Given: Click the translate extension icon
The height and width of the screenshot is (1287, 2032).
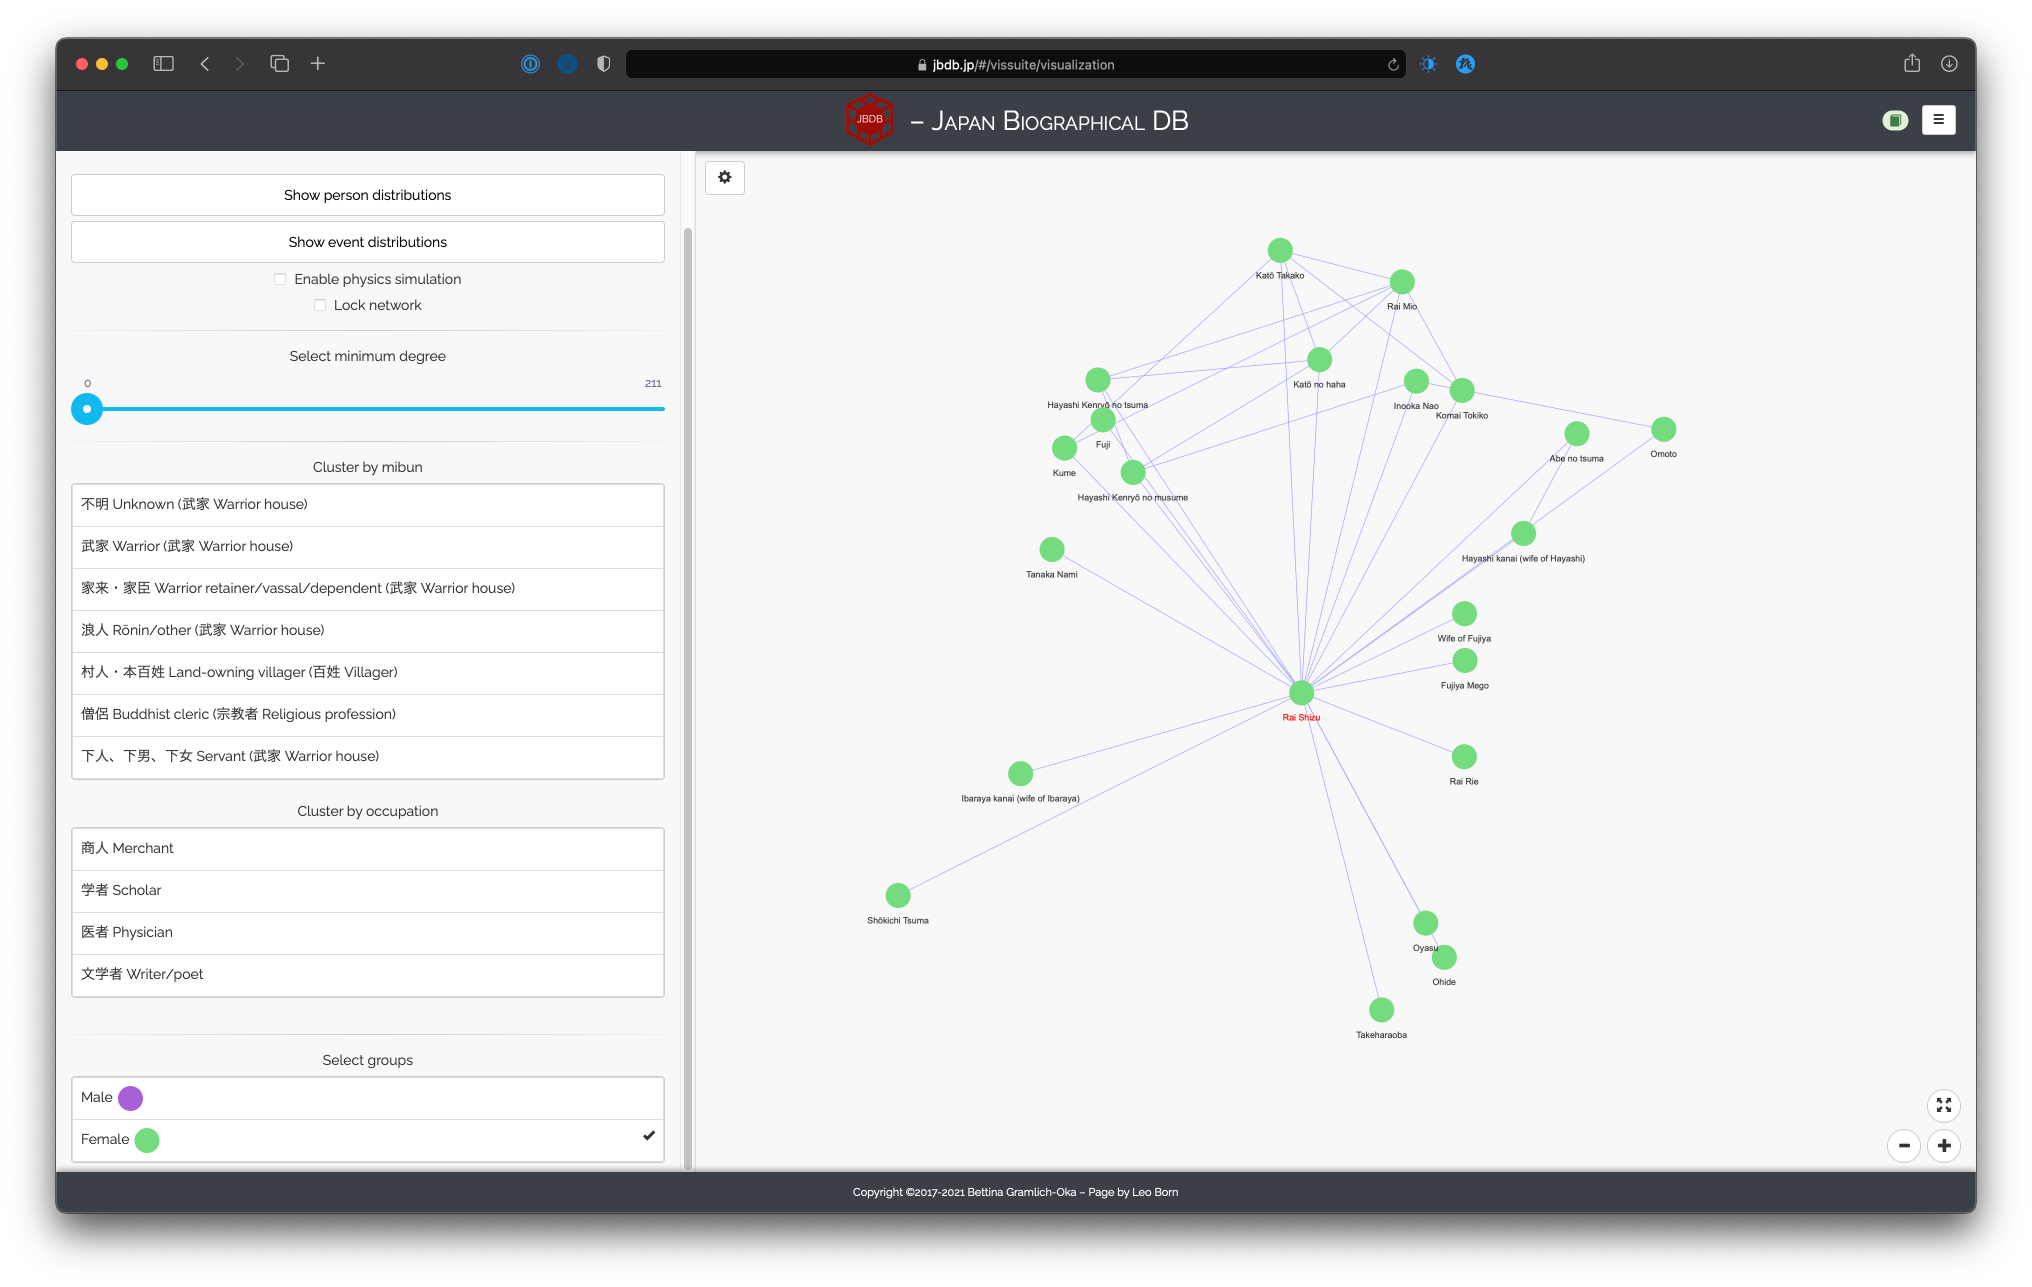Looking at the screenshot, I should click(1465, 64).
